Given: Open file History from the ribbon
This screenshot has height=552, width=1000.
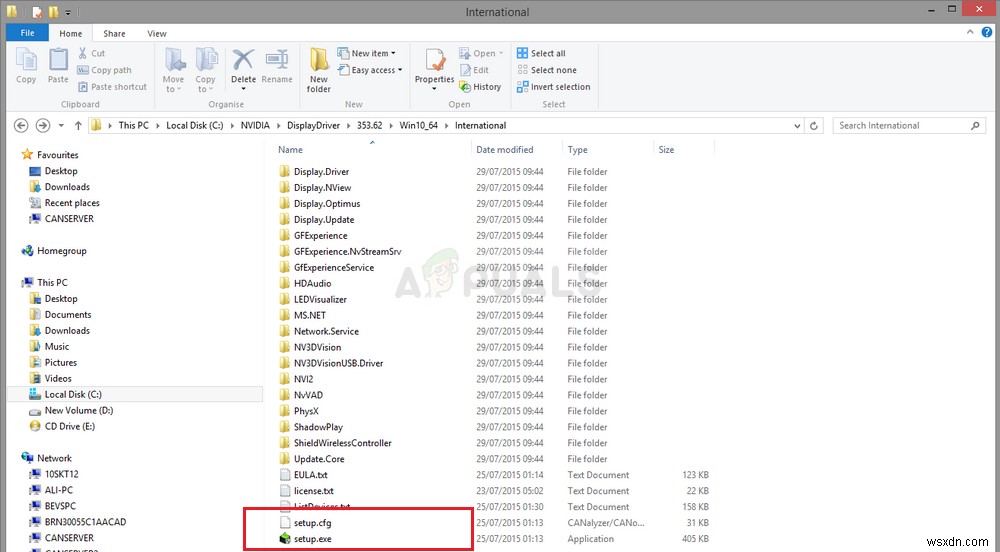Looking at the screenshot, I should click(x=480, y=87).
